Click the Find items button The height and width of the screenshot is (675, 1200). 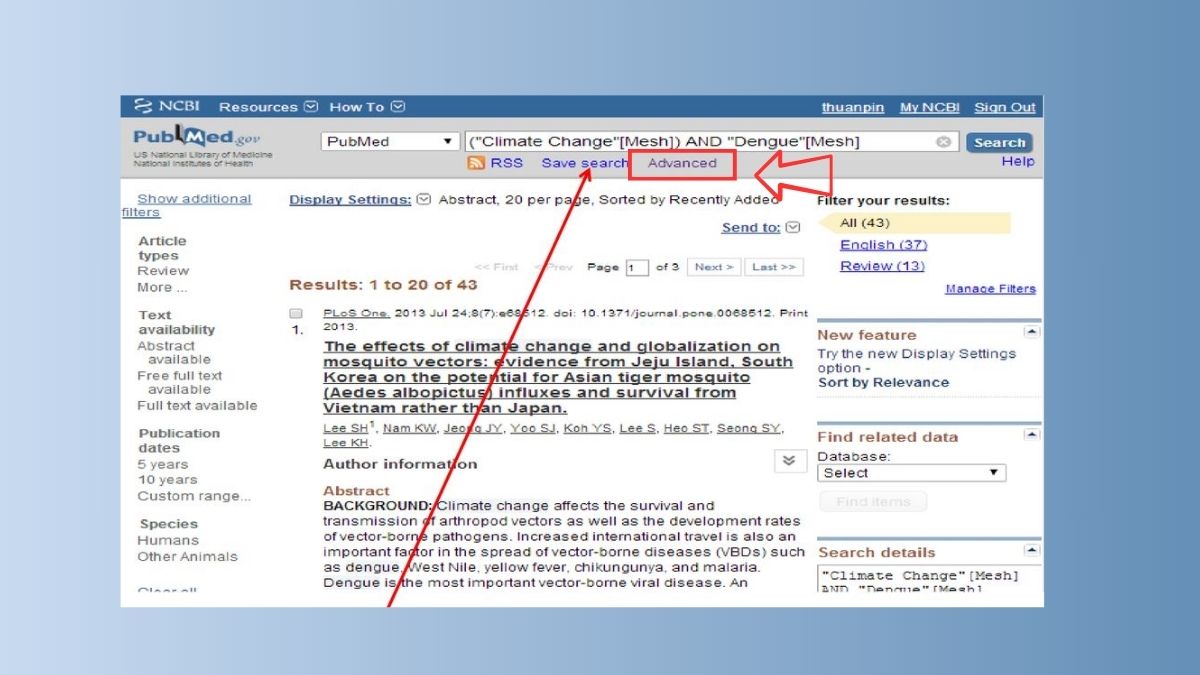(x=873, y=502)
